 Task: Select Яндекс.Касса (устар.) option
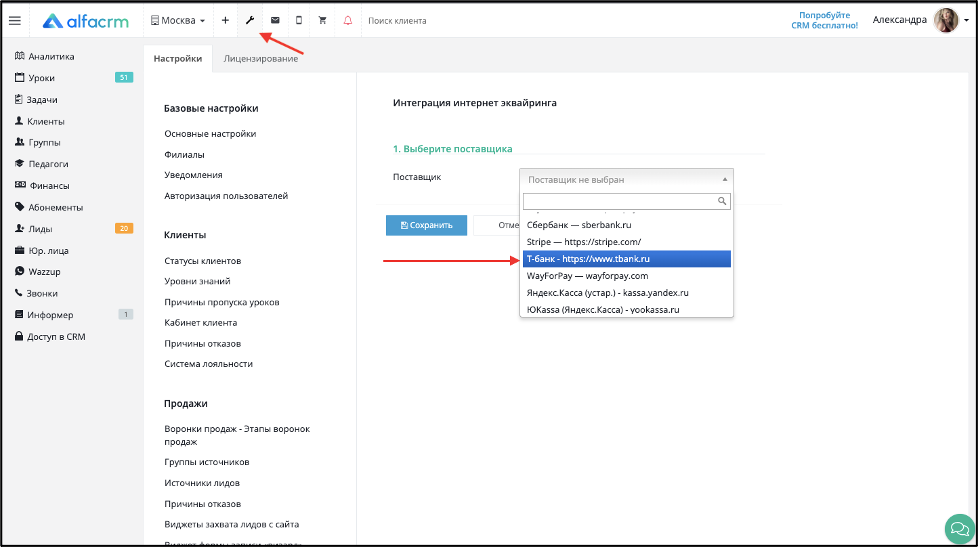tap(627, 292)
